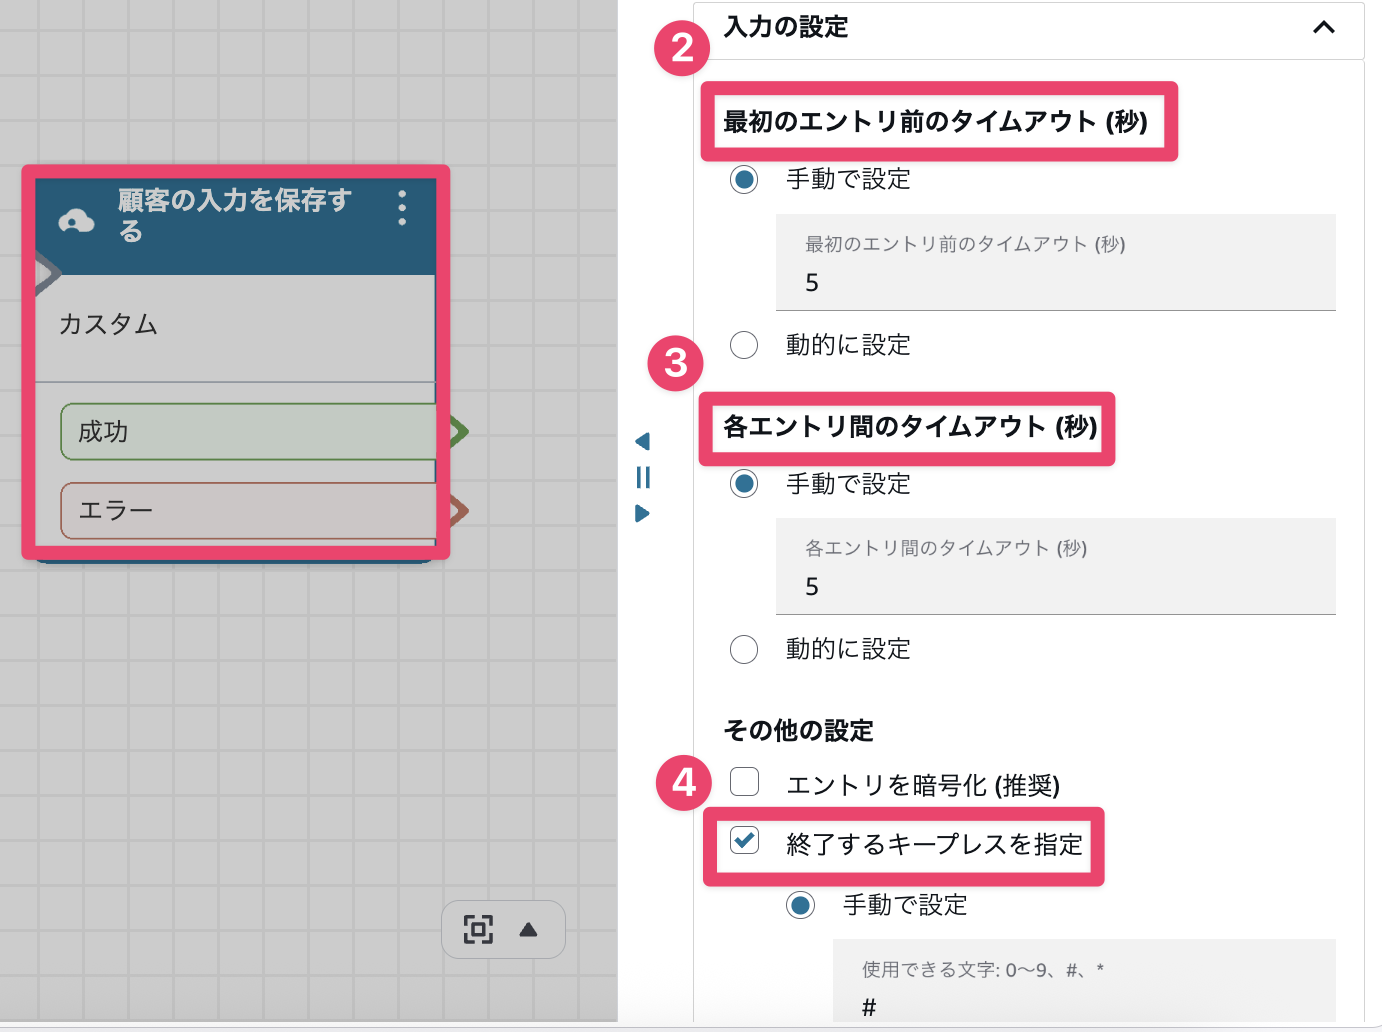Click 最初のエントリ前のタイムアウト input field

click(1056, 262)
